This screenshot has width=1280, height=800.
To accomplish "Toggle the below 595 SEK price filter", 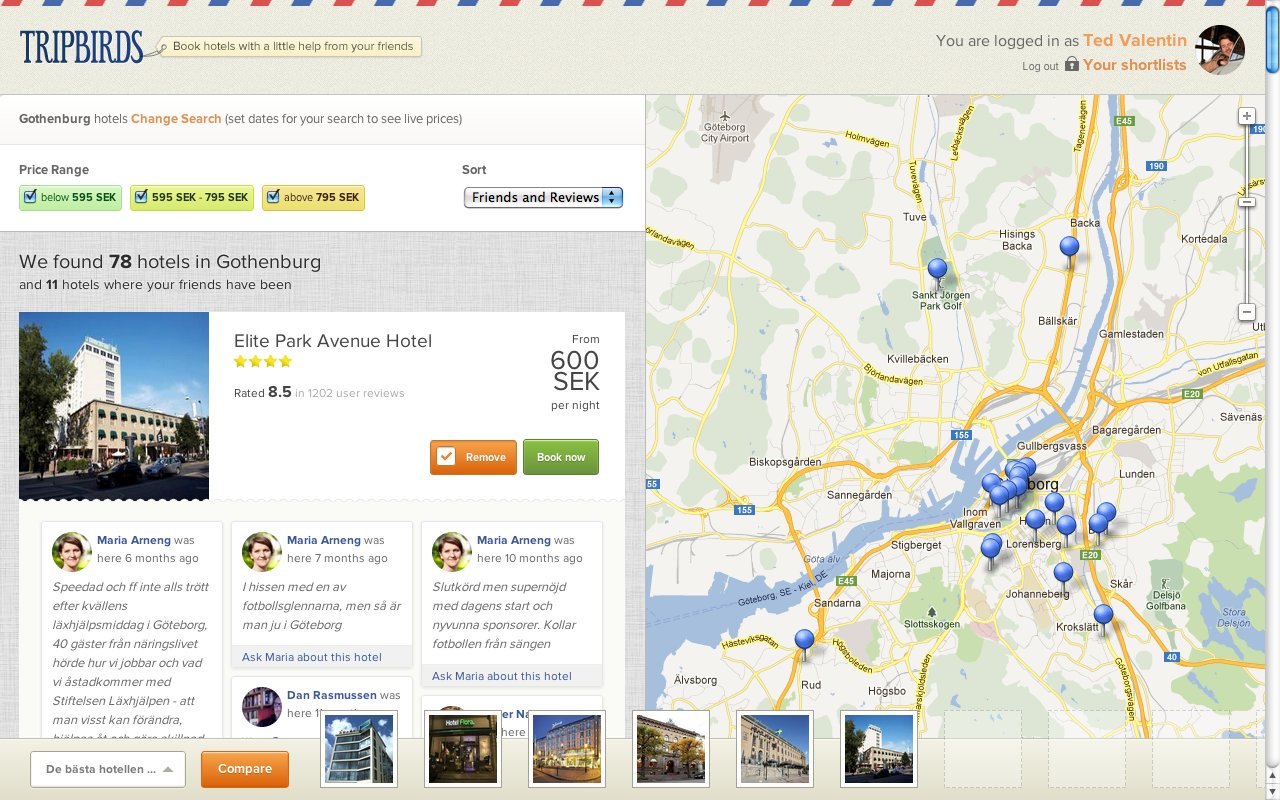I will pos(70,197).
